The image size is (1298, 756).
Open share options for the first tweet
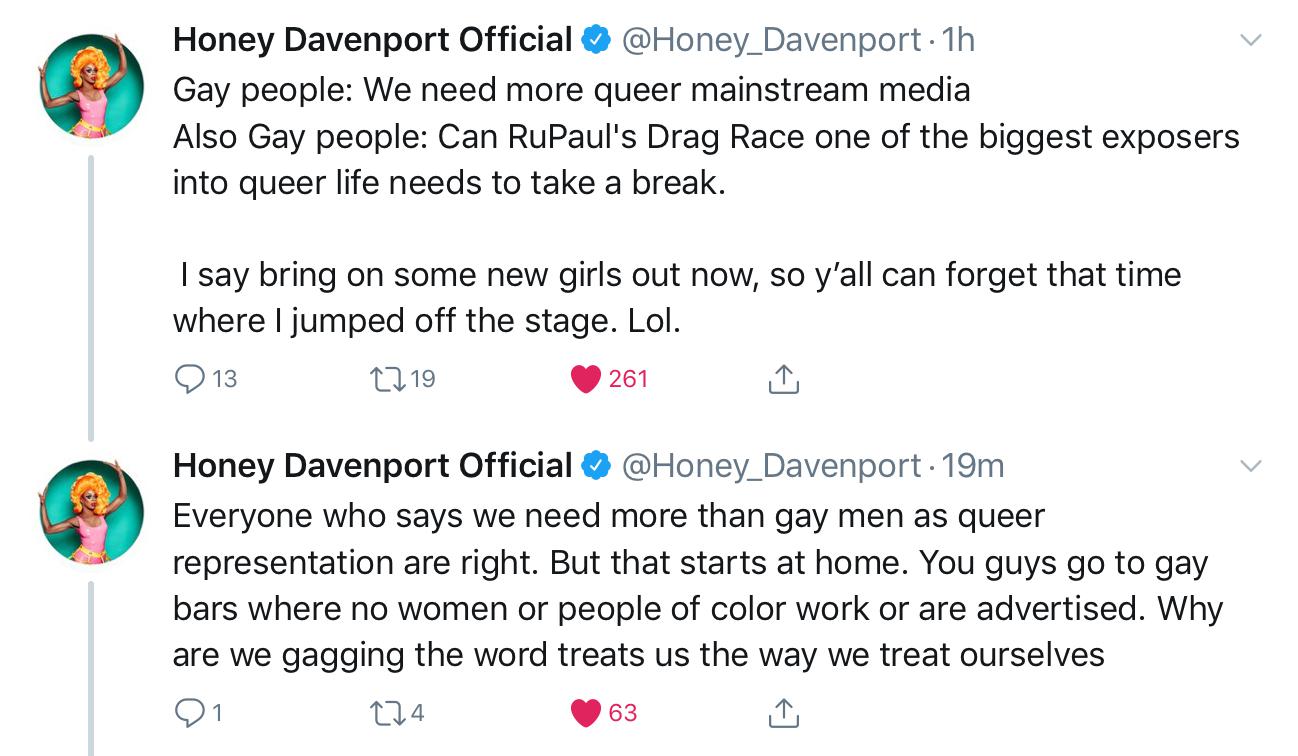tap(783, 378)
